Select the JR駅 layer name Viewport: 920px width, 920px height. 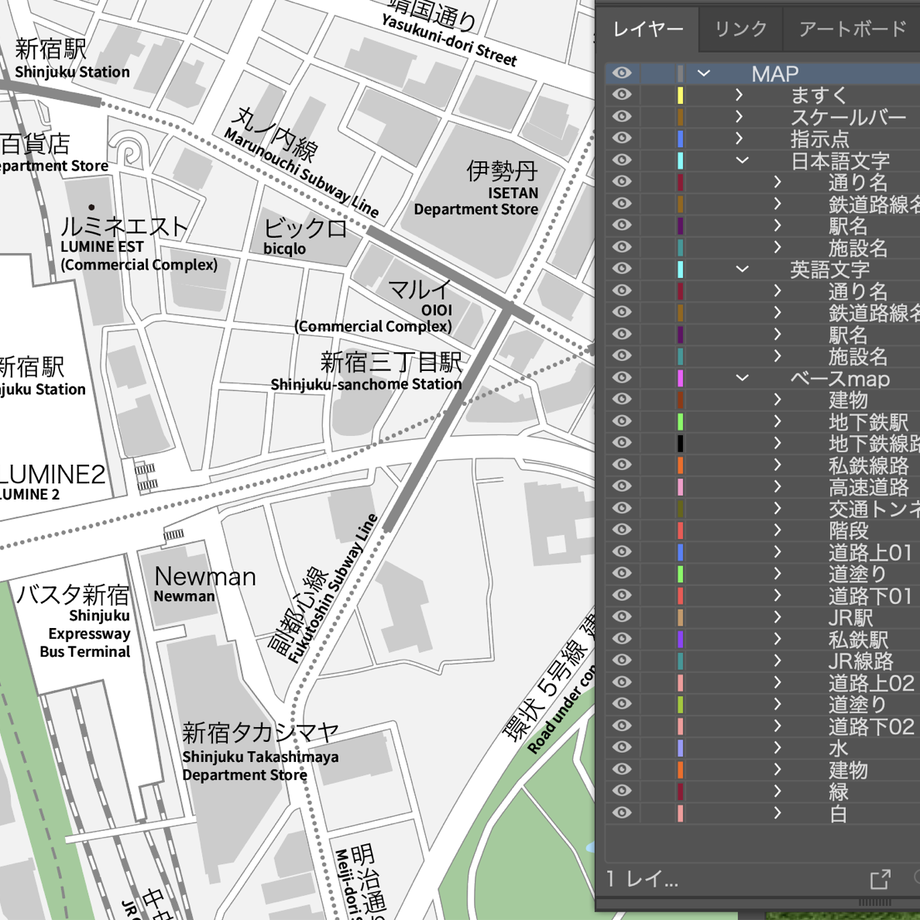850,617
